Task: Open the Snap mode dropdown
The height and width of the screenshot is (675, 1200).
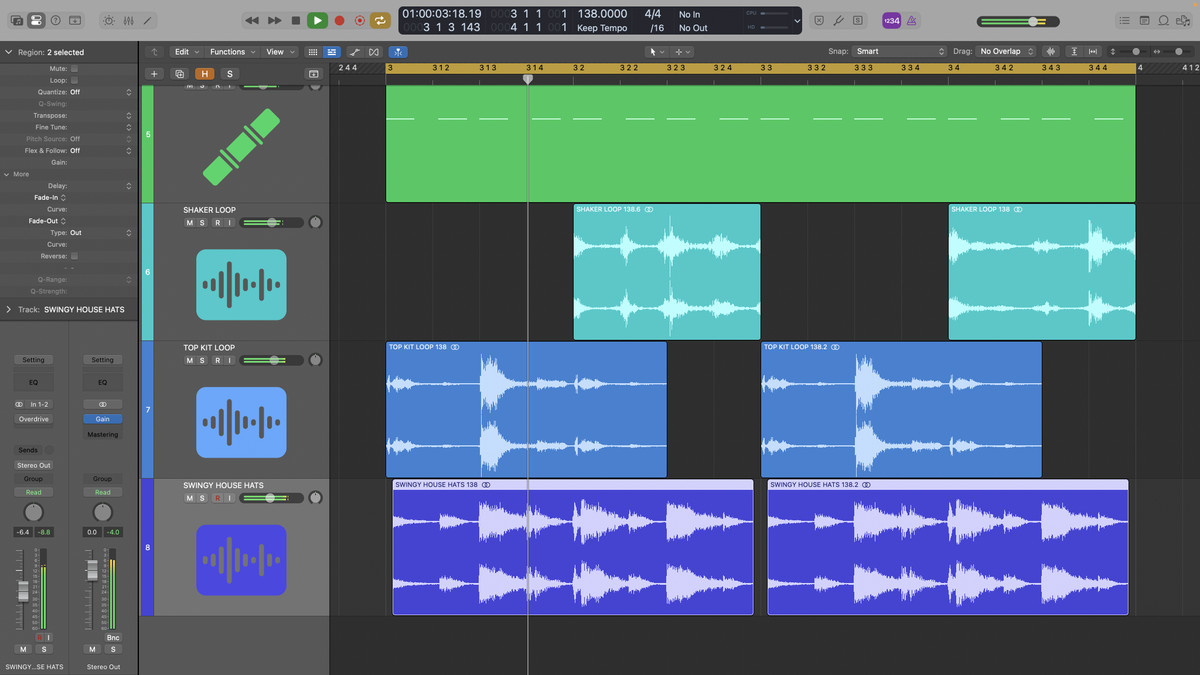Action: [x=899, y=52]
